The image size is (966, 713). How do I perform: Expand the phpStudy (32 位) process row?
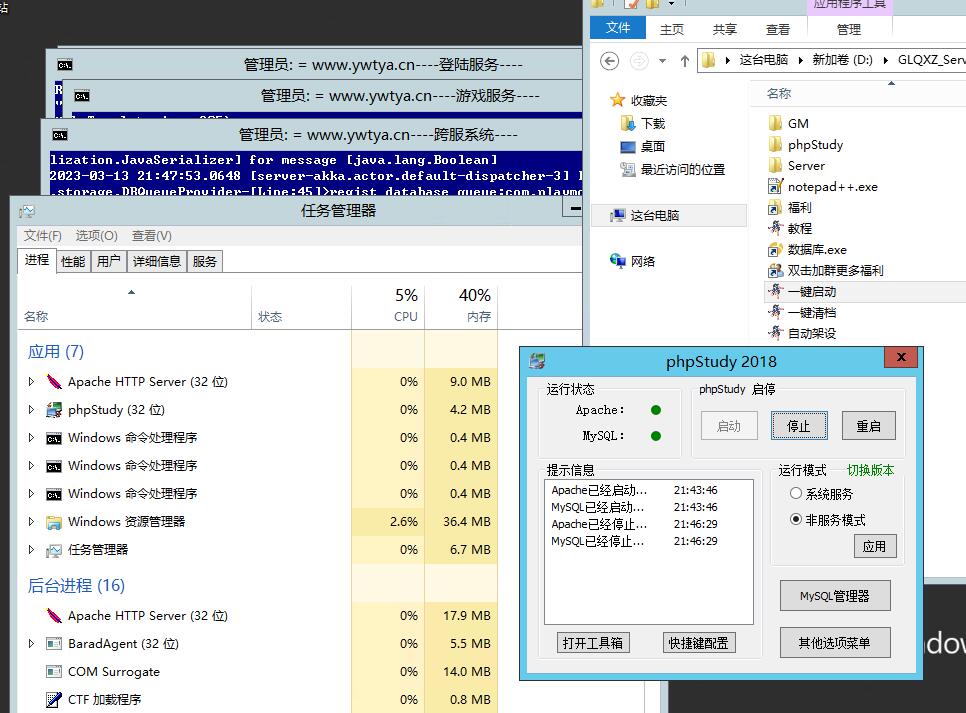coord(31,409)
